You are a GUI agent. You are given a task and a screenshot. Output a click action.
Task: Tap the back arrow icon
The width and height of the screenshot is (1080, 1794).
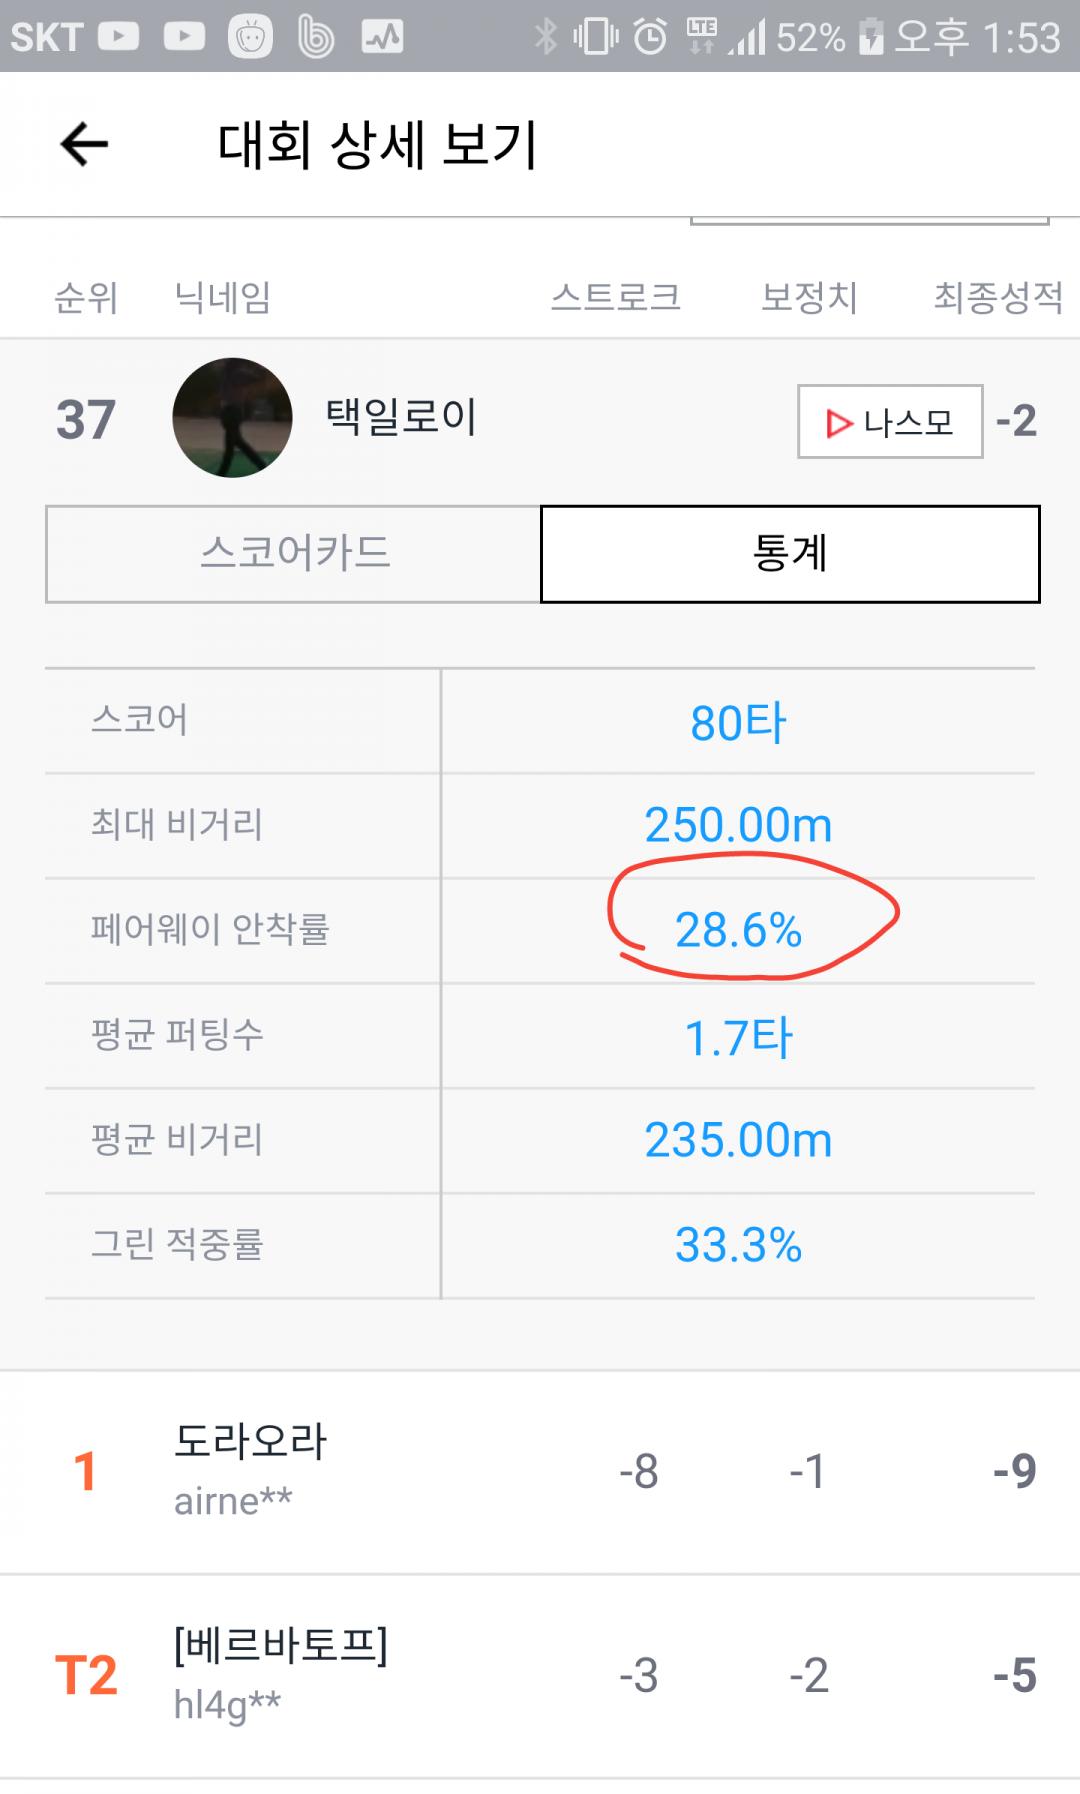[x=84, y=145]
